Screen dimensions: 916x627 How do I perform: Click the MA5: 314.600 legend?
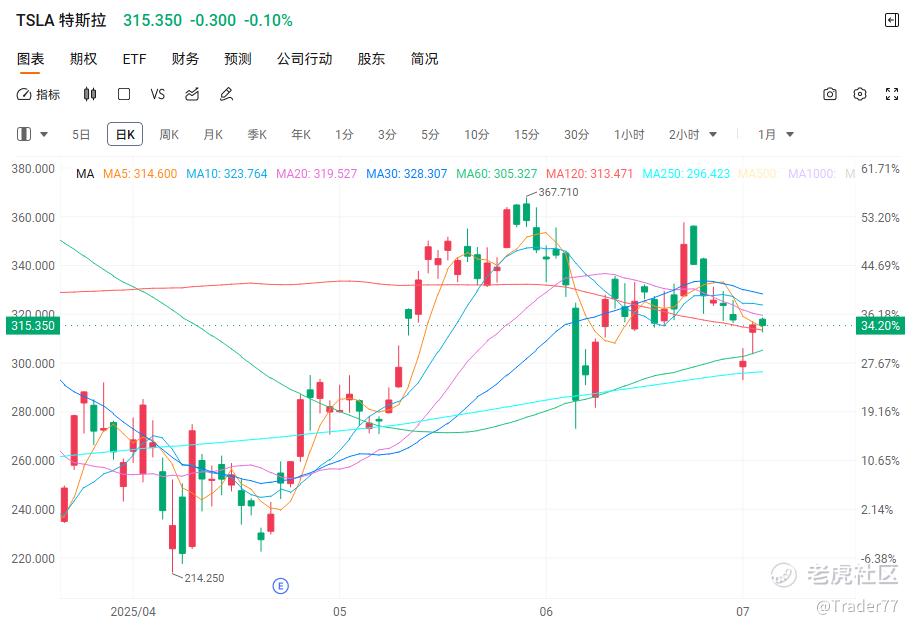pyautogui.click(x=140, y=174)
